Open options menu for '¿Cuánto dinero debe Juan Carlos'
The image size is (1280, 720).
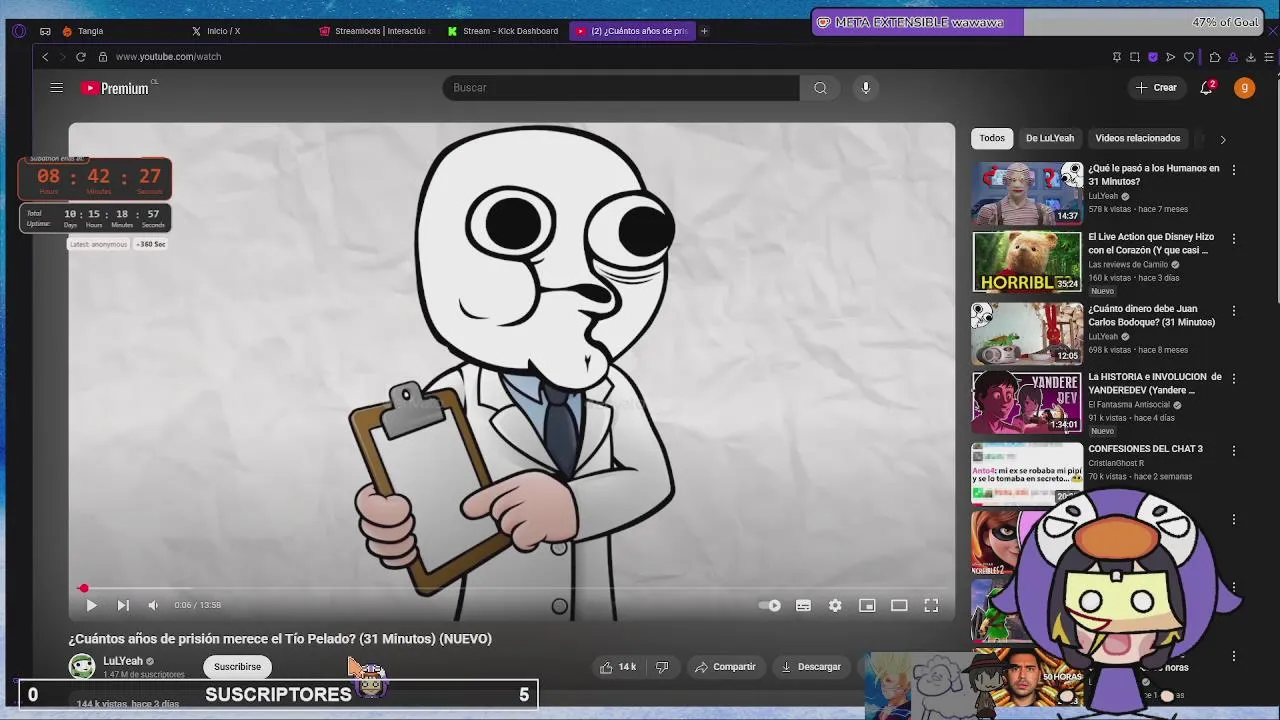(1234, 311)
